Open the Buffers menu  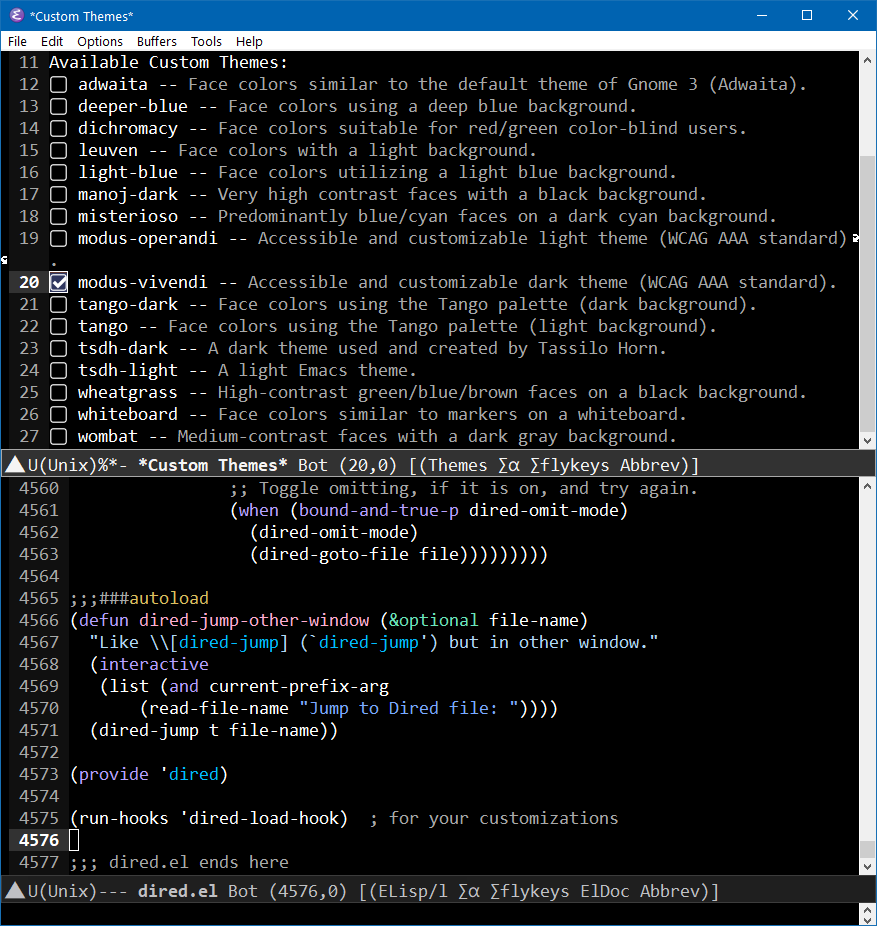tap(157, 41)
